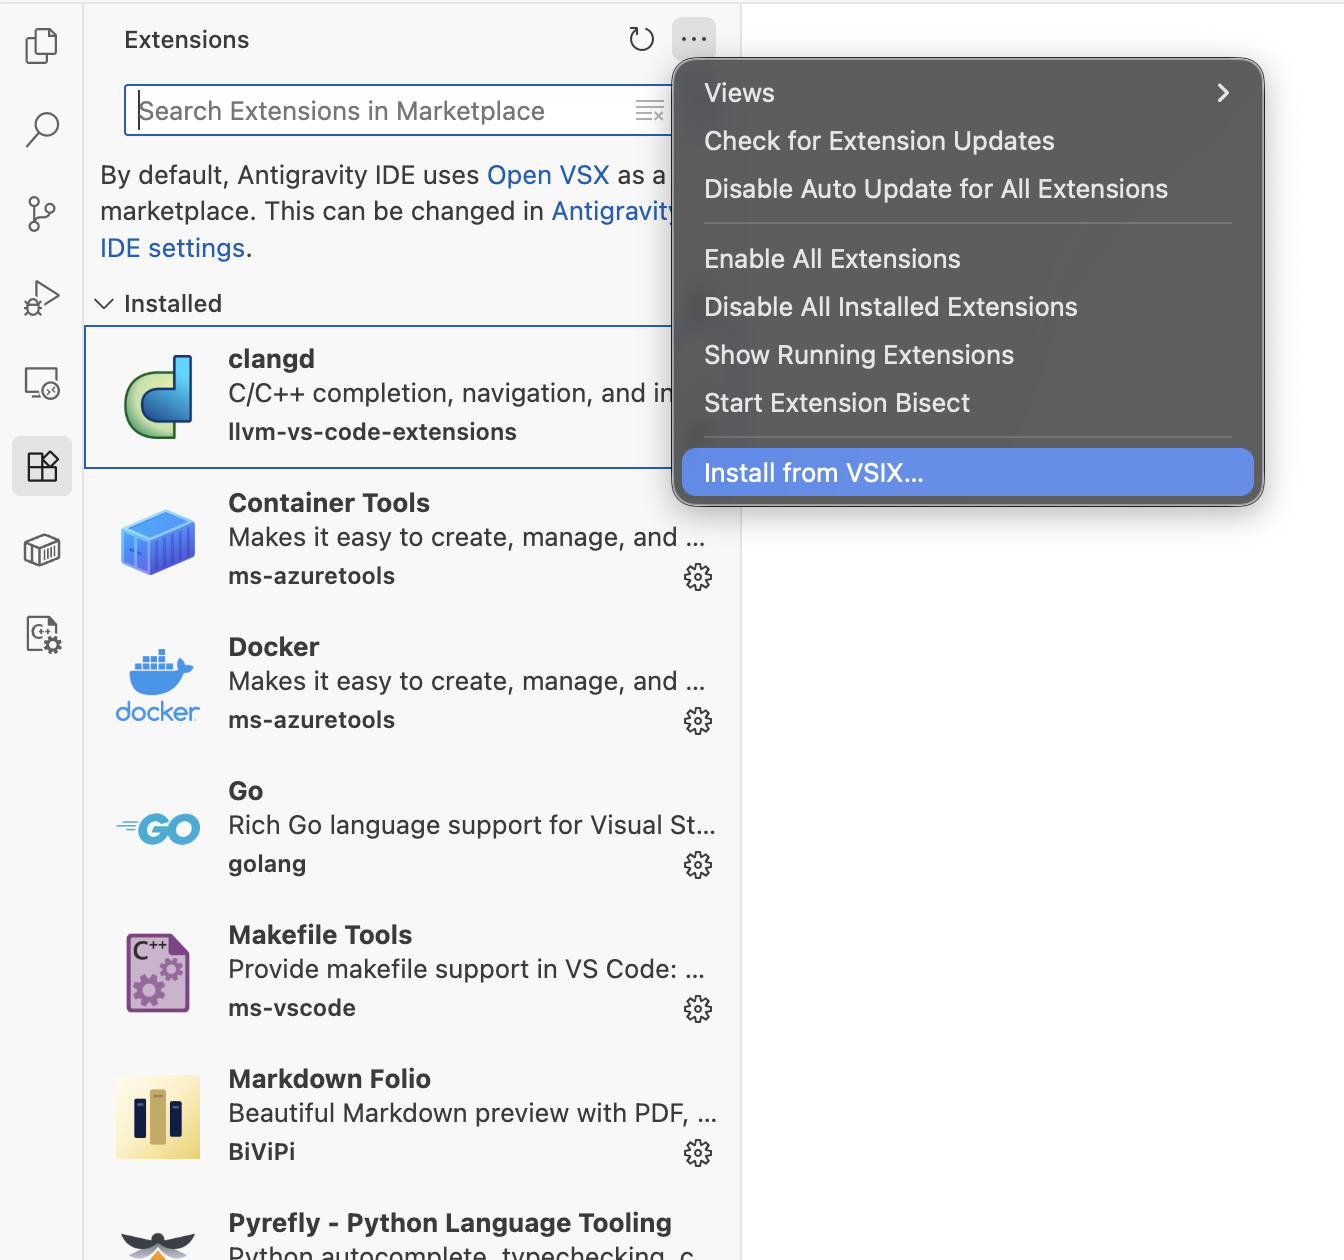Click the llvm-vs-code-extensions publisher text
Image resolution: width=1344 pixels, height=1260 pixels.
[372, 432]
